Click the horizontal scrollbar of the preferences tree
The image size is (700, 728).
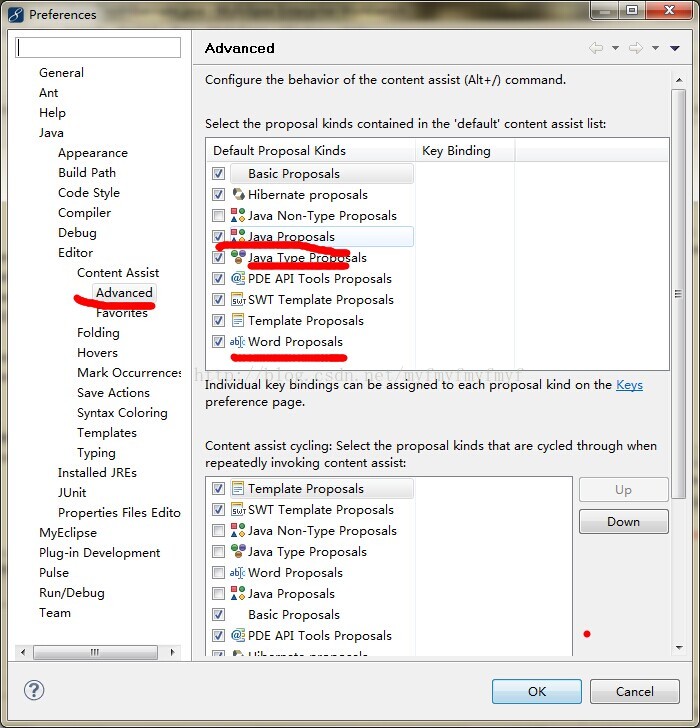click(x=97, y=652)
